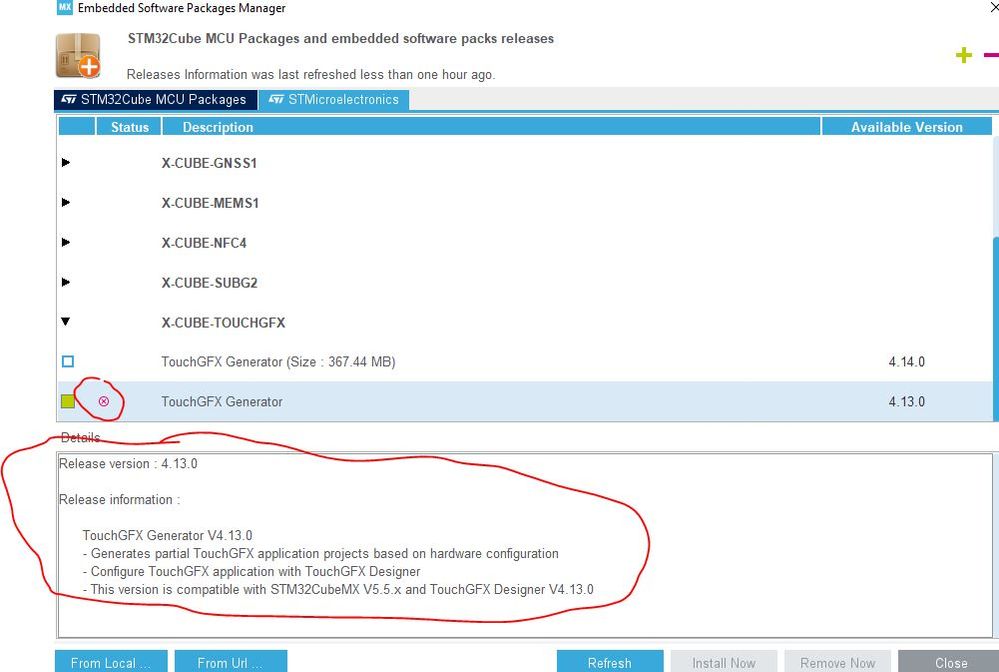Click the From Local button
Viewport: 999px width, 672px height.
coord(111,662)
